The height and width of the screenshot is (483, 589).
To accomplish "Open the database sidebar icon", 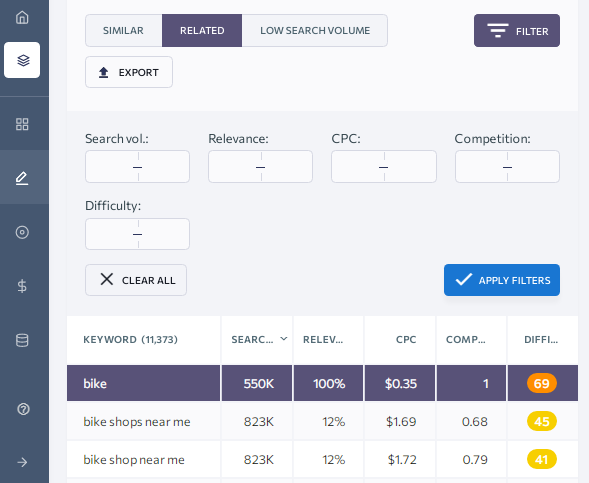I will coord(22,340).
